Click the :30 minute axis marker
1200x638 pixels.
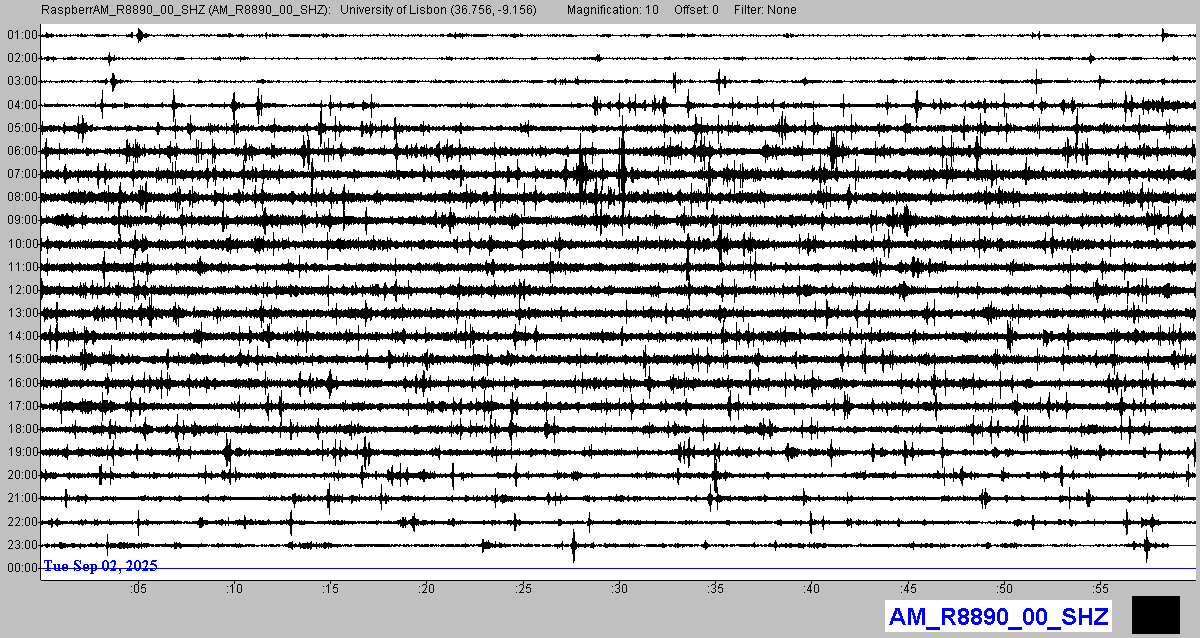pyautogui.click(x=619, y=589)
